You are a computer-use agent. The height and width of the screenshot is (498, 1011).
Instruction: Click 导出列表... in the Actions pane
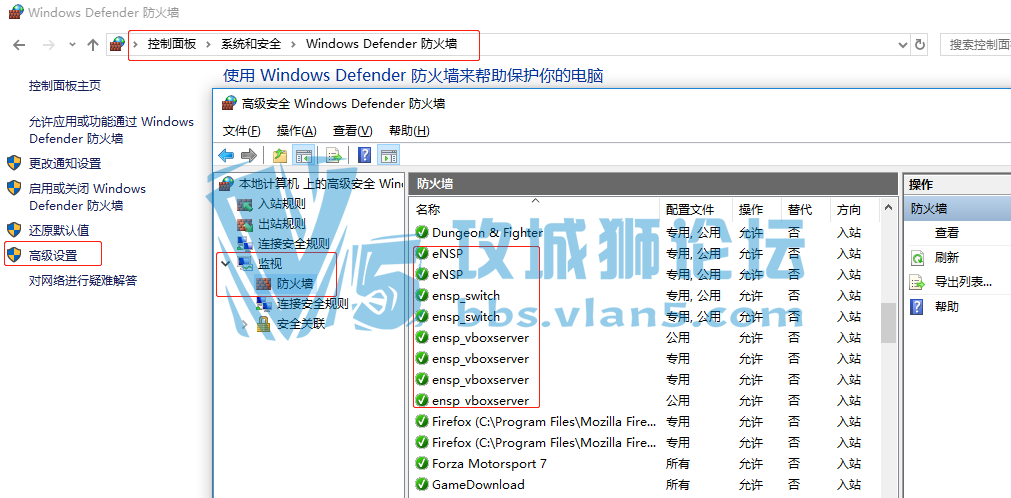(x=963, y=282)
